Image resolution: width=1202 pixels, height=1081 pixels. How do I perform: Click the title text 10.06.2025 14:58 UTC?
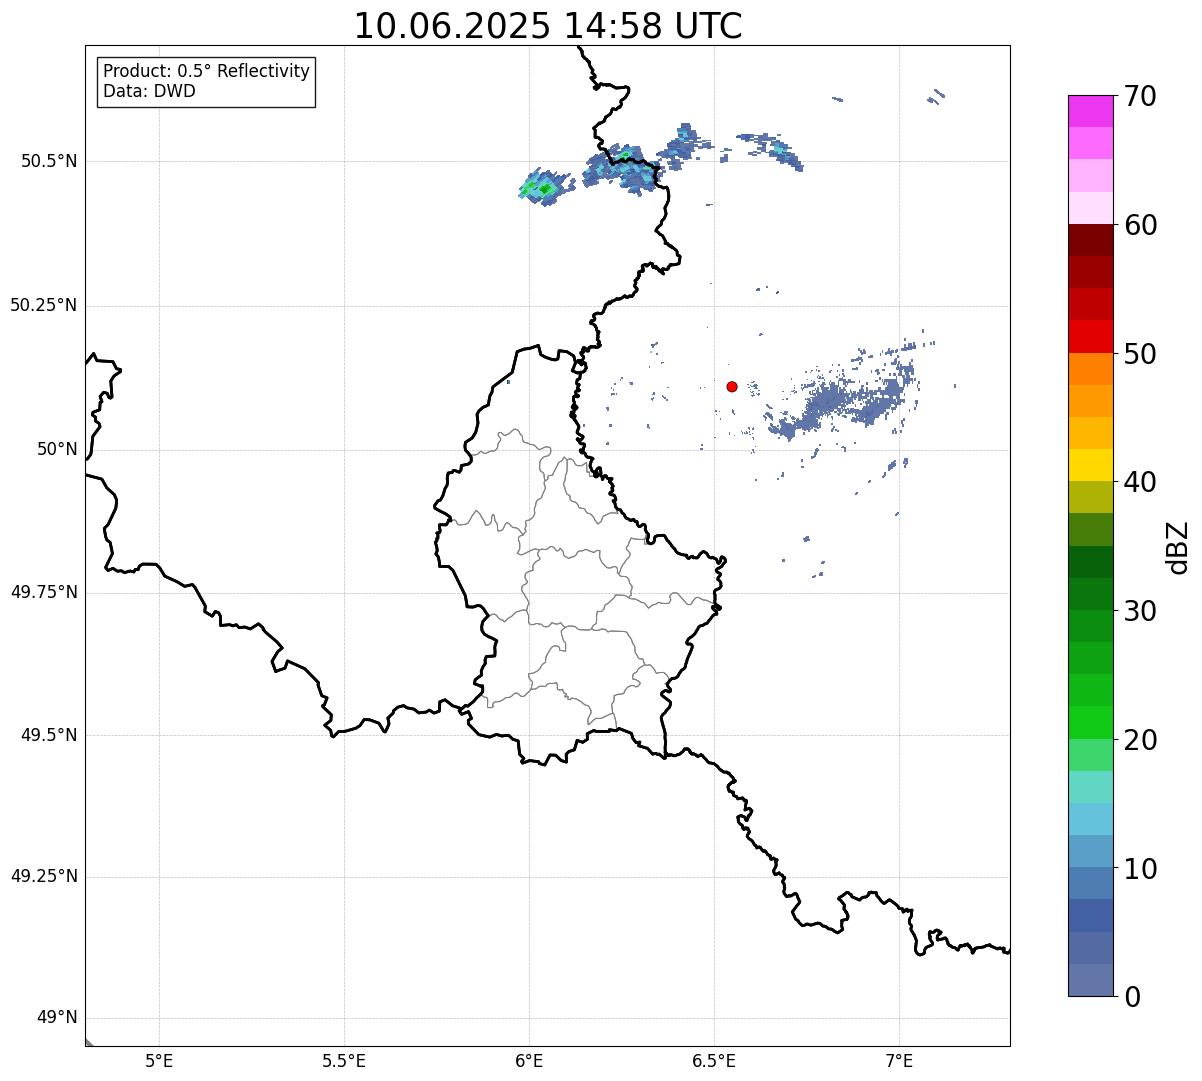pyautogui.click(x=548, y=26)
